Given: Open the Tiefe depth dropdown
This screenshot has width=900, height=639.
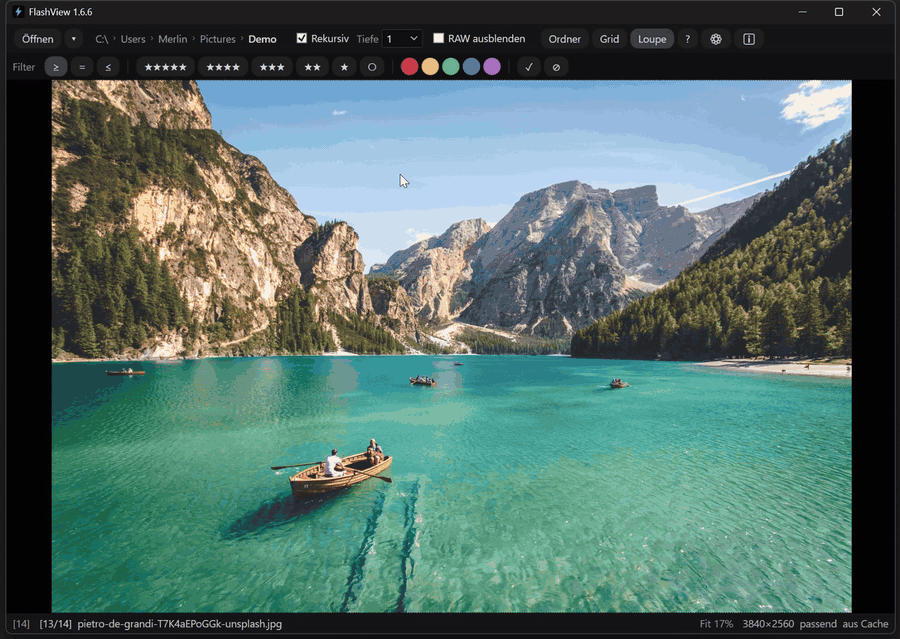Looking at the screenshot, I should (402, 39).
